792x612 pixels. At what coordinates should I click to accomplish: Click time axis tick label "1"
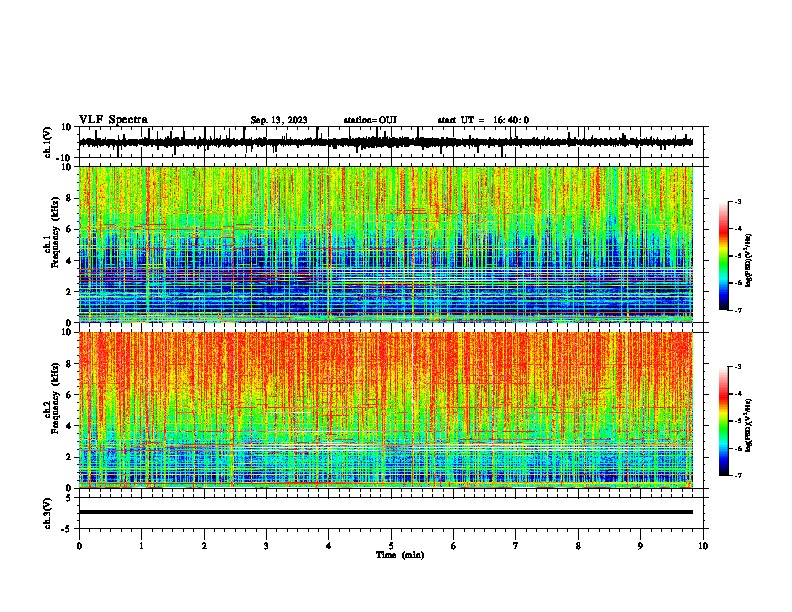pos(141,546)
